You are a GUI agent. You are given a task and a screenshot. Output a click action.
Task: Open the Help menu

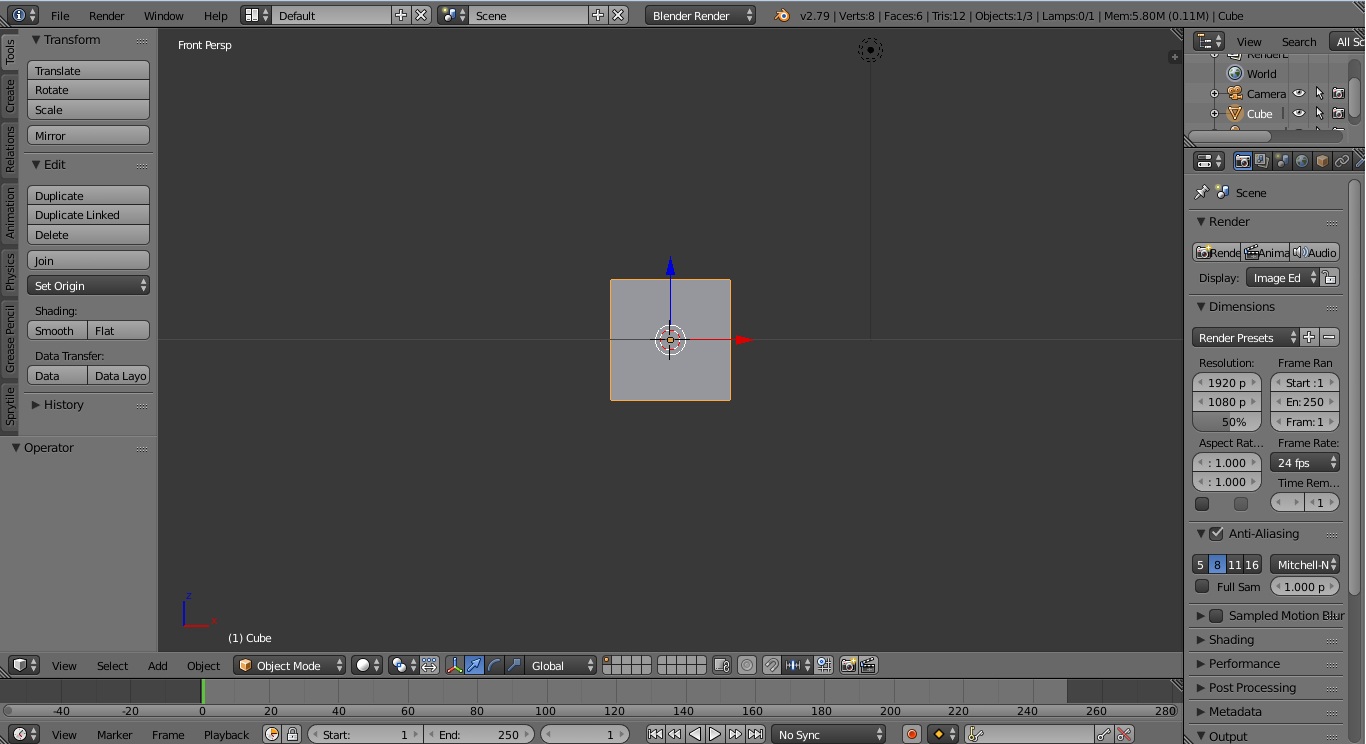coord(215,15)
